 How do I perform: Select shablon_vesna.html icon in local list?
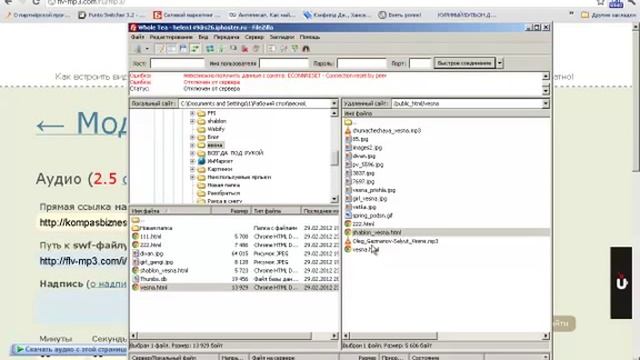tap(136, 270)
